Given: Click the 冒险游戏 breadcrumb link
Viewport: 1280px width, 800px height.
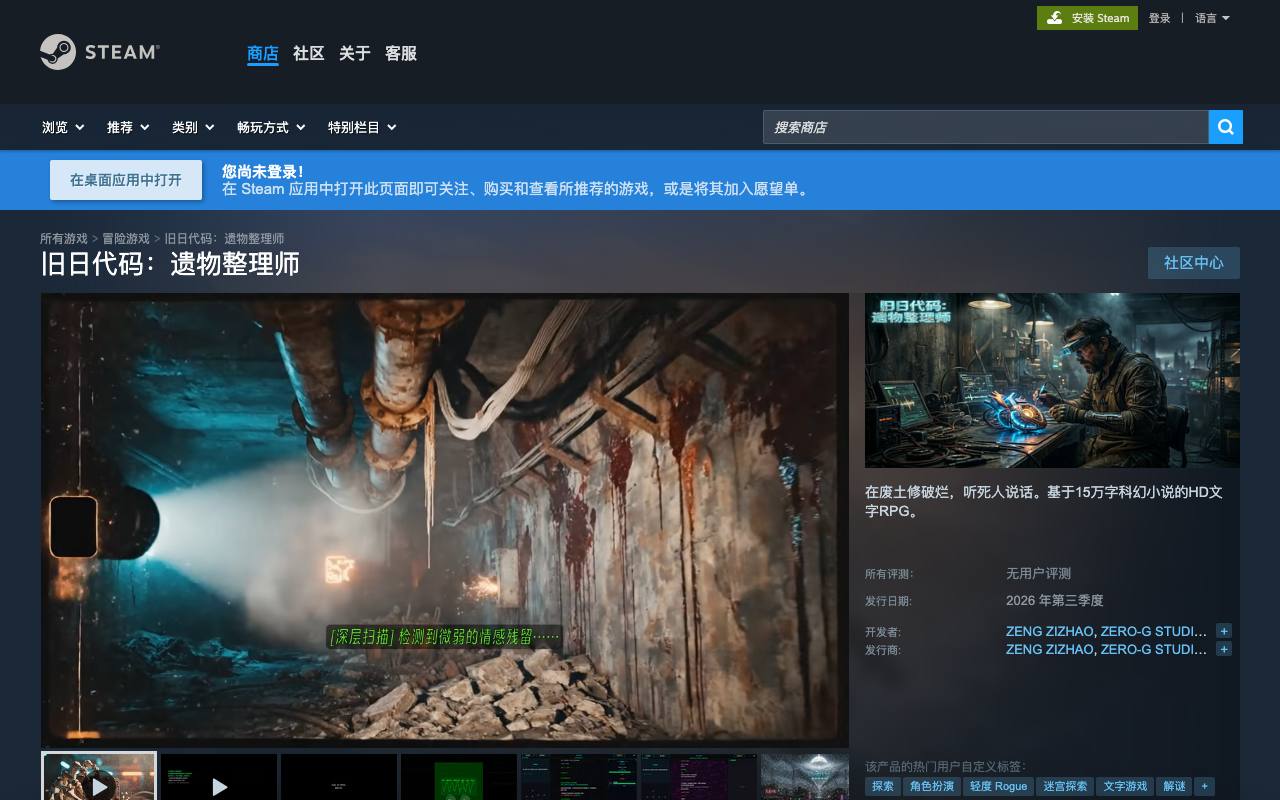Looking at the screenshot, I should point(126,238).
